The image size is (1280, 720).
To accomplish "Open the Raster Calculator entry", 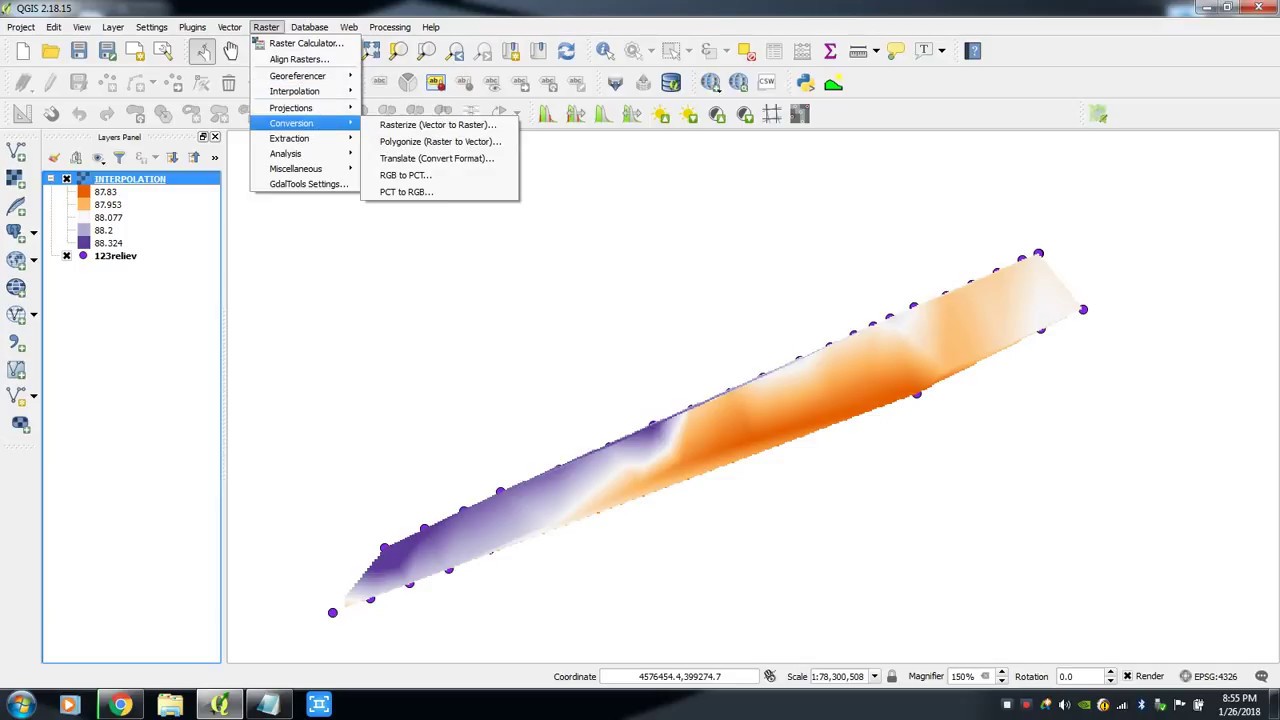I will click(305, 43).
